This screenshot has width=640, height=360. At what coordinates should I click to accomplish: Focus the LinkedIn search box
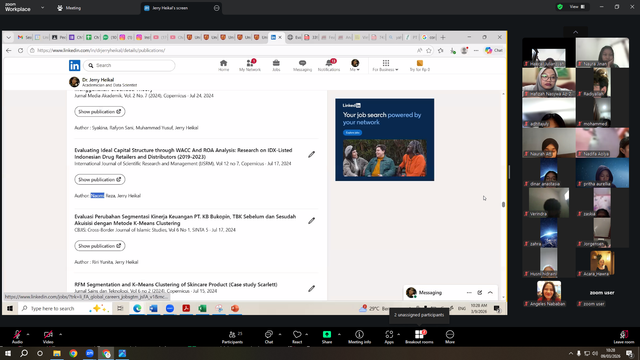tap(129, 65)
